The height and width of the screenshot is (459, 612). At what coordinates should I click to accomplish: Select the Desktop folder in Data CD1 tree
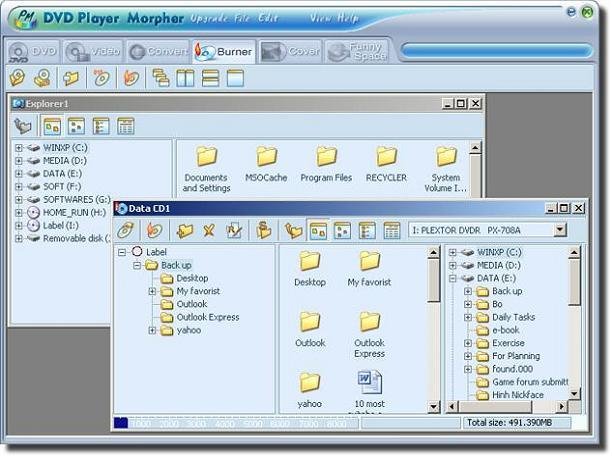click(192, 278)
